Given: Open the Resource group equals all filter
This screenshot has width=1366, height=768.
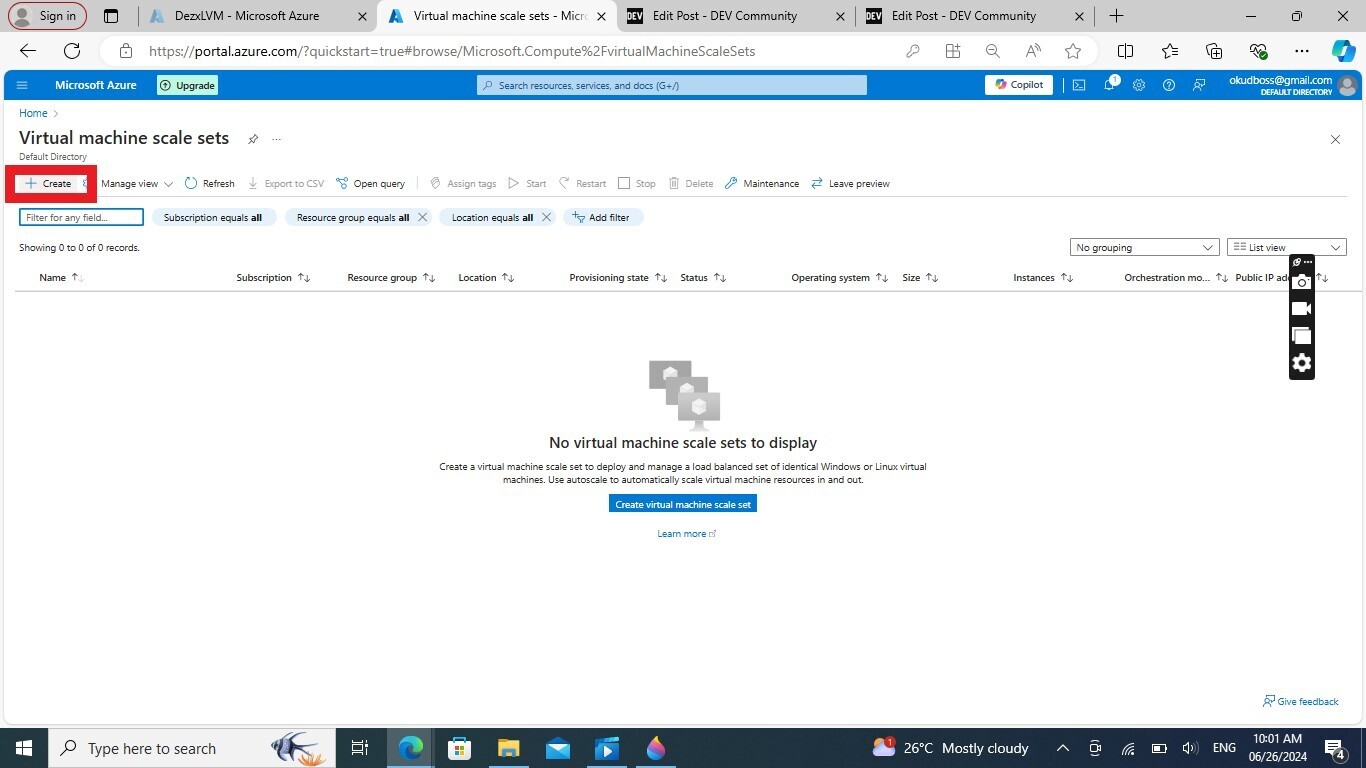Looking at the screenshot, I should pos(353,217).
